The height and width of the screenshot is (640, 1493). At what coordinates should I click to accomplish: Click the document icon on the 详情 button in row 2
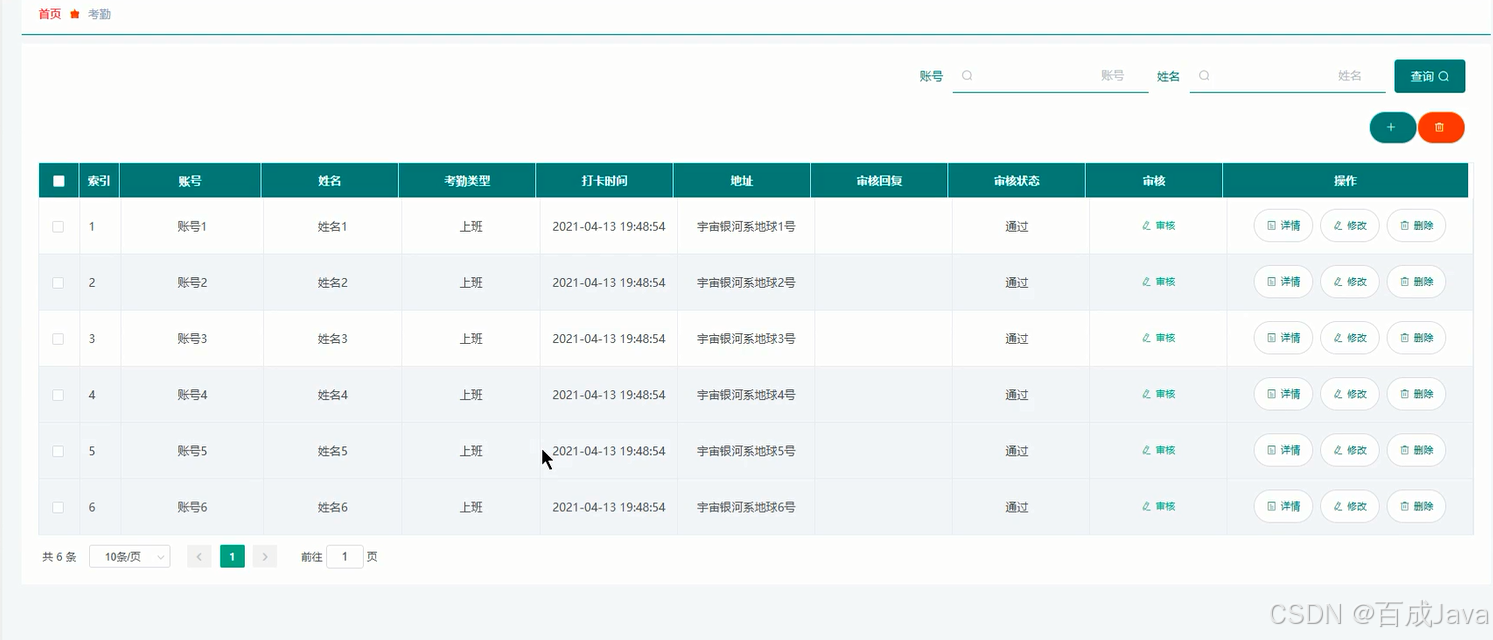pos(1270,281)
